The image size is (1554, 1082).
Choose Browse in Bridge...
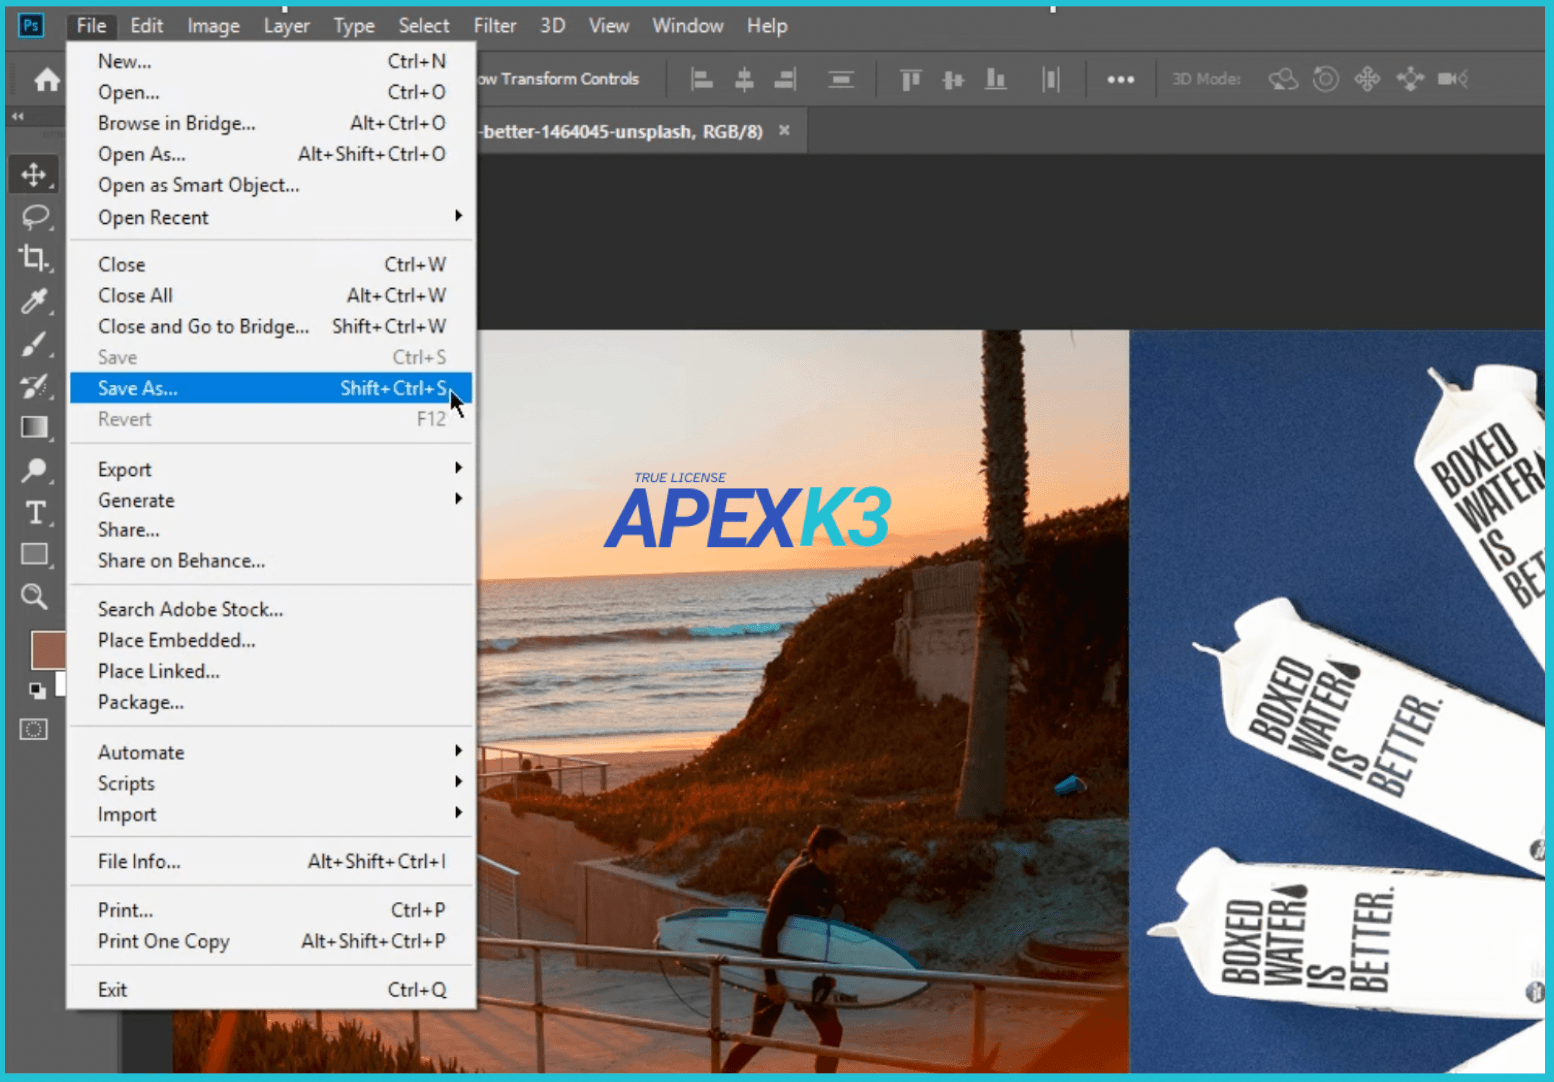271,123
